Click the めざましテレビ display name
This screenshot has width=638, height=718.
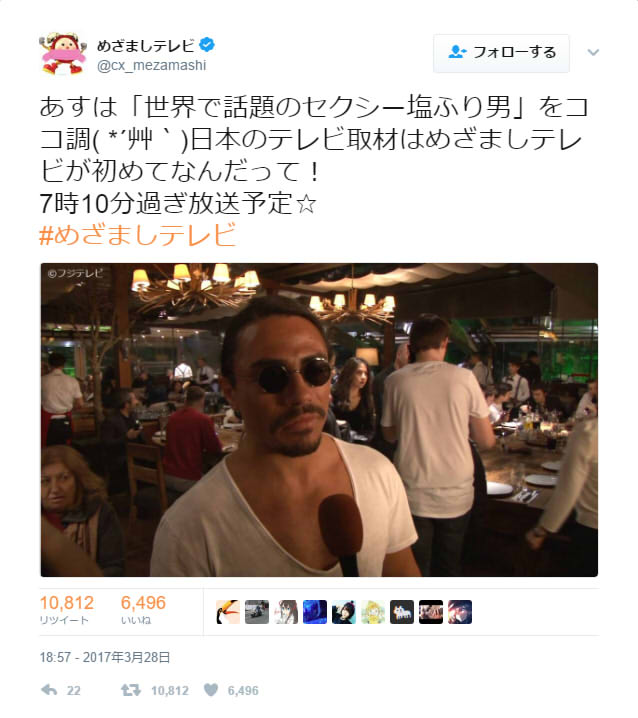tap(146, 45)
